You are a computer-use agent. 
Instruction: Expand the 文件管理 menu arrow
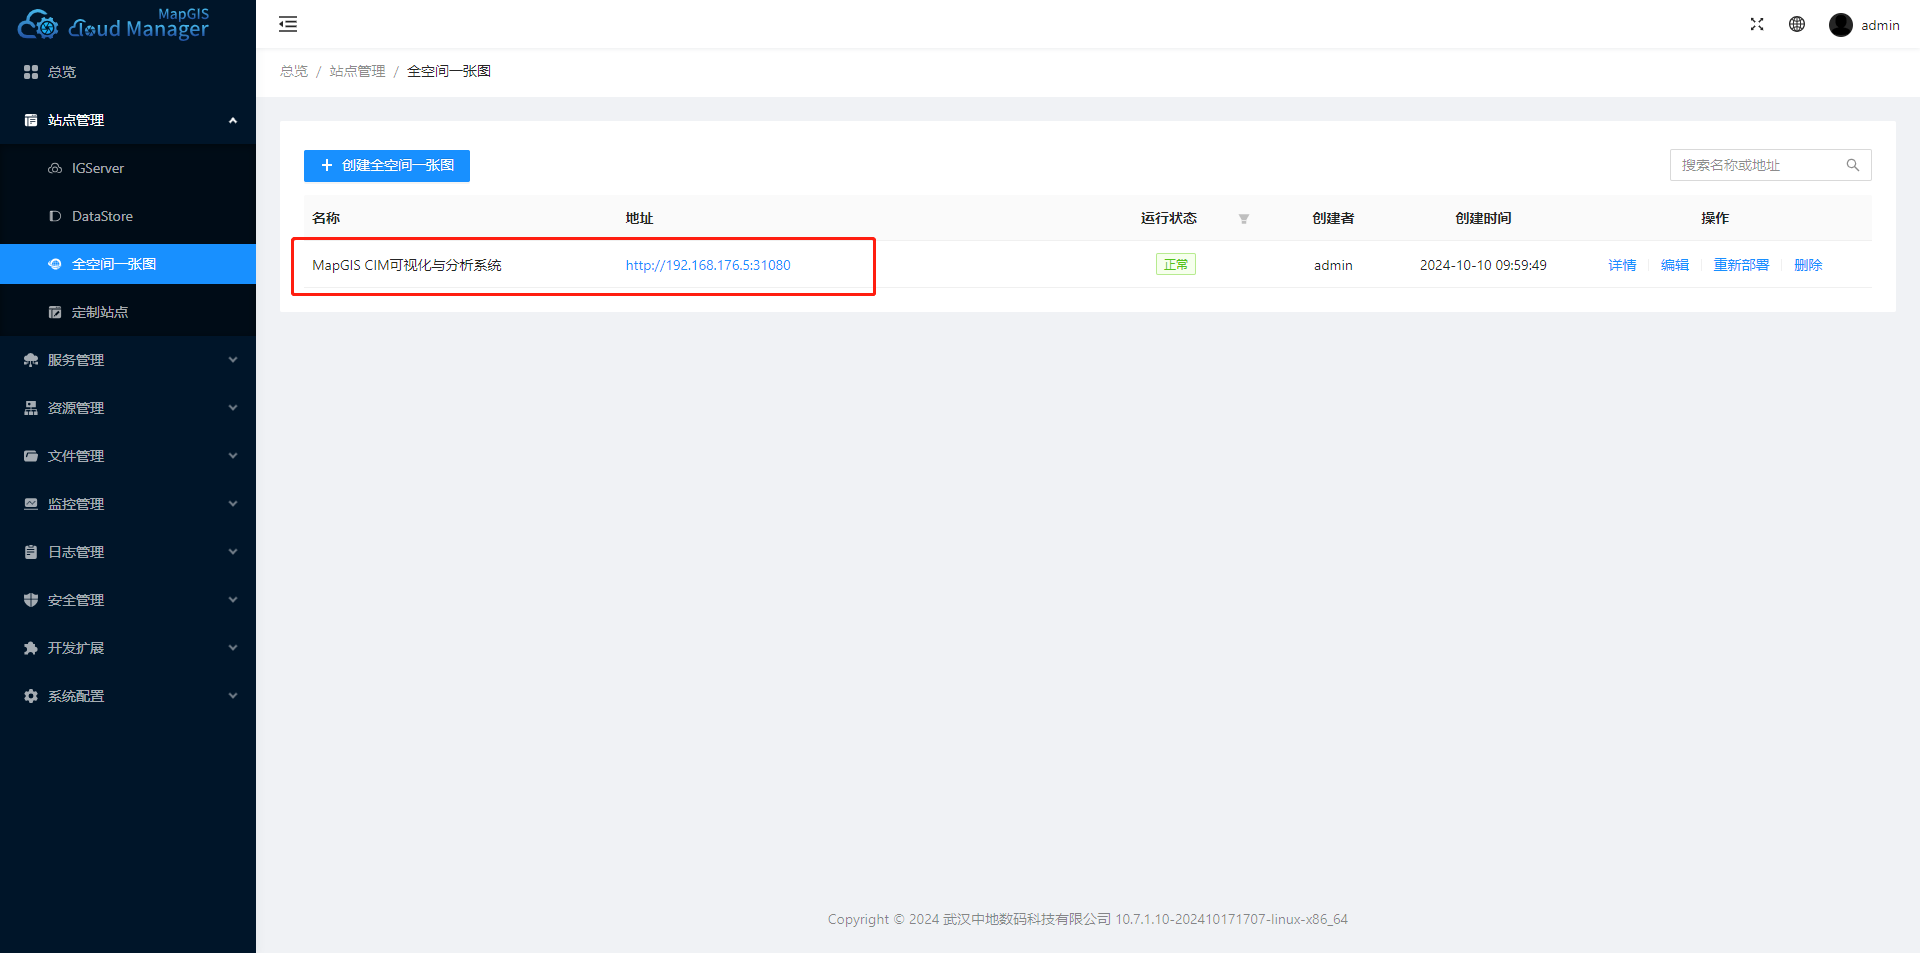233,456
